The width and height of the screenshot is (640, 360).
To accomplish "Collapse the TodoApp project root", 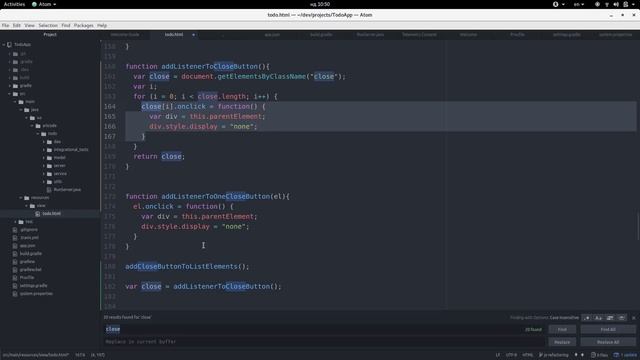I will pos(4,44).
